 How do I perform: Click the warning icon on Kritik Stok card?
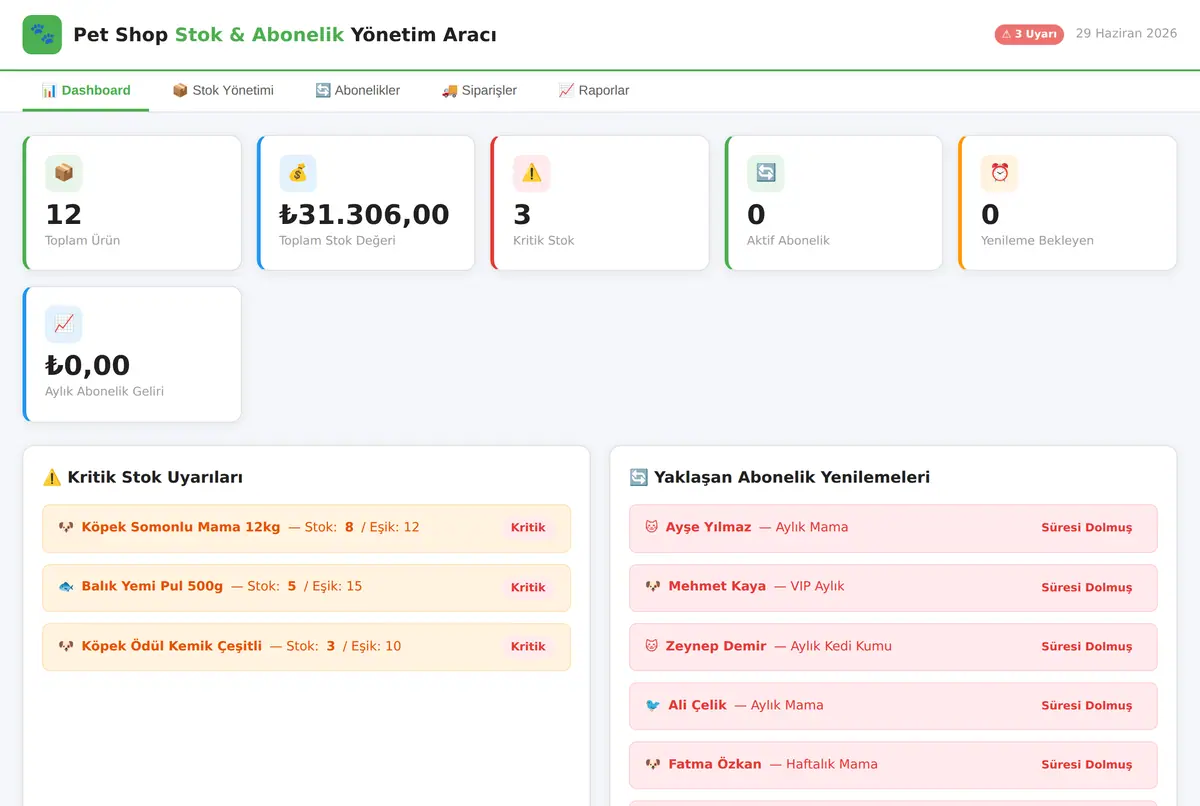[532, 173]
